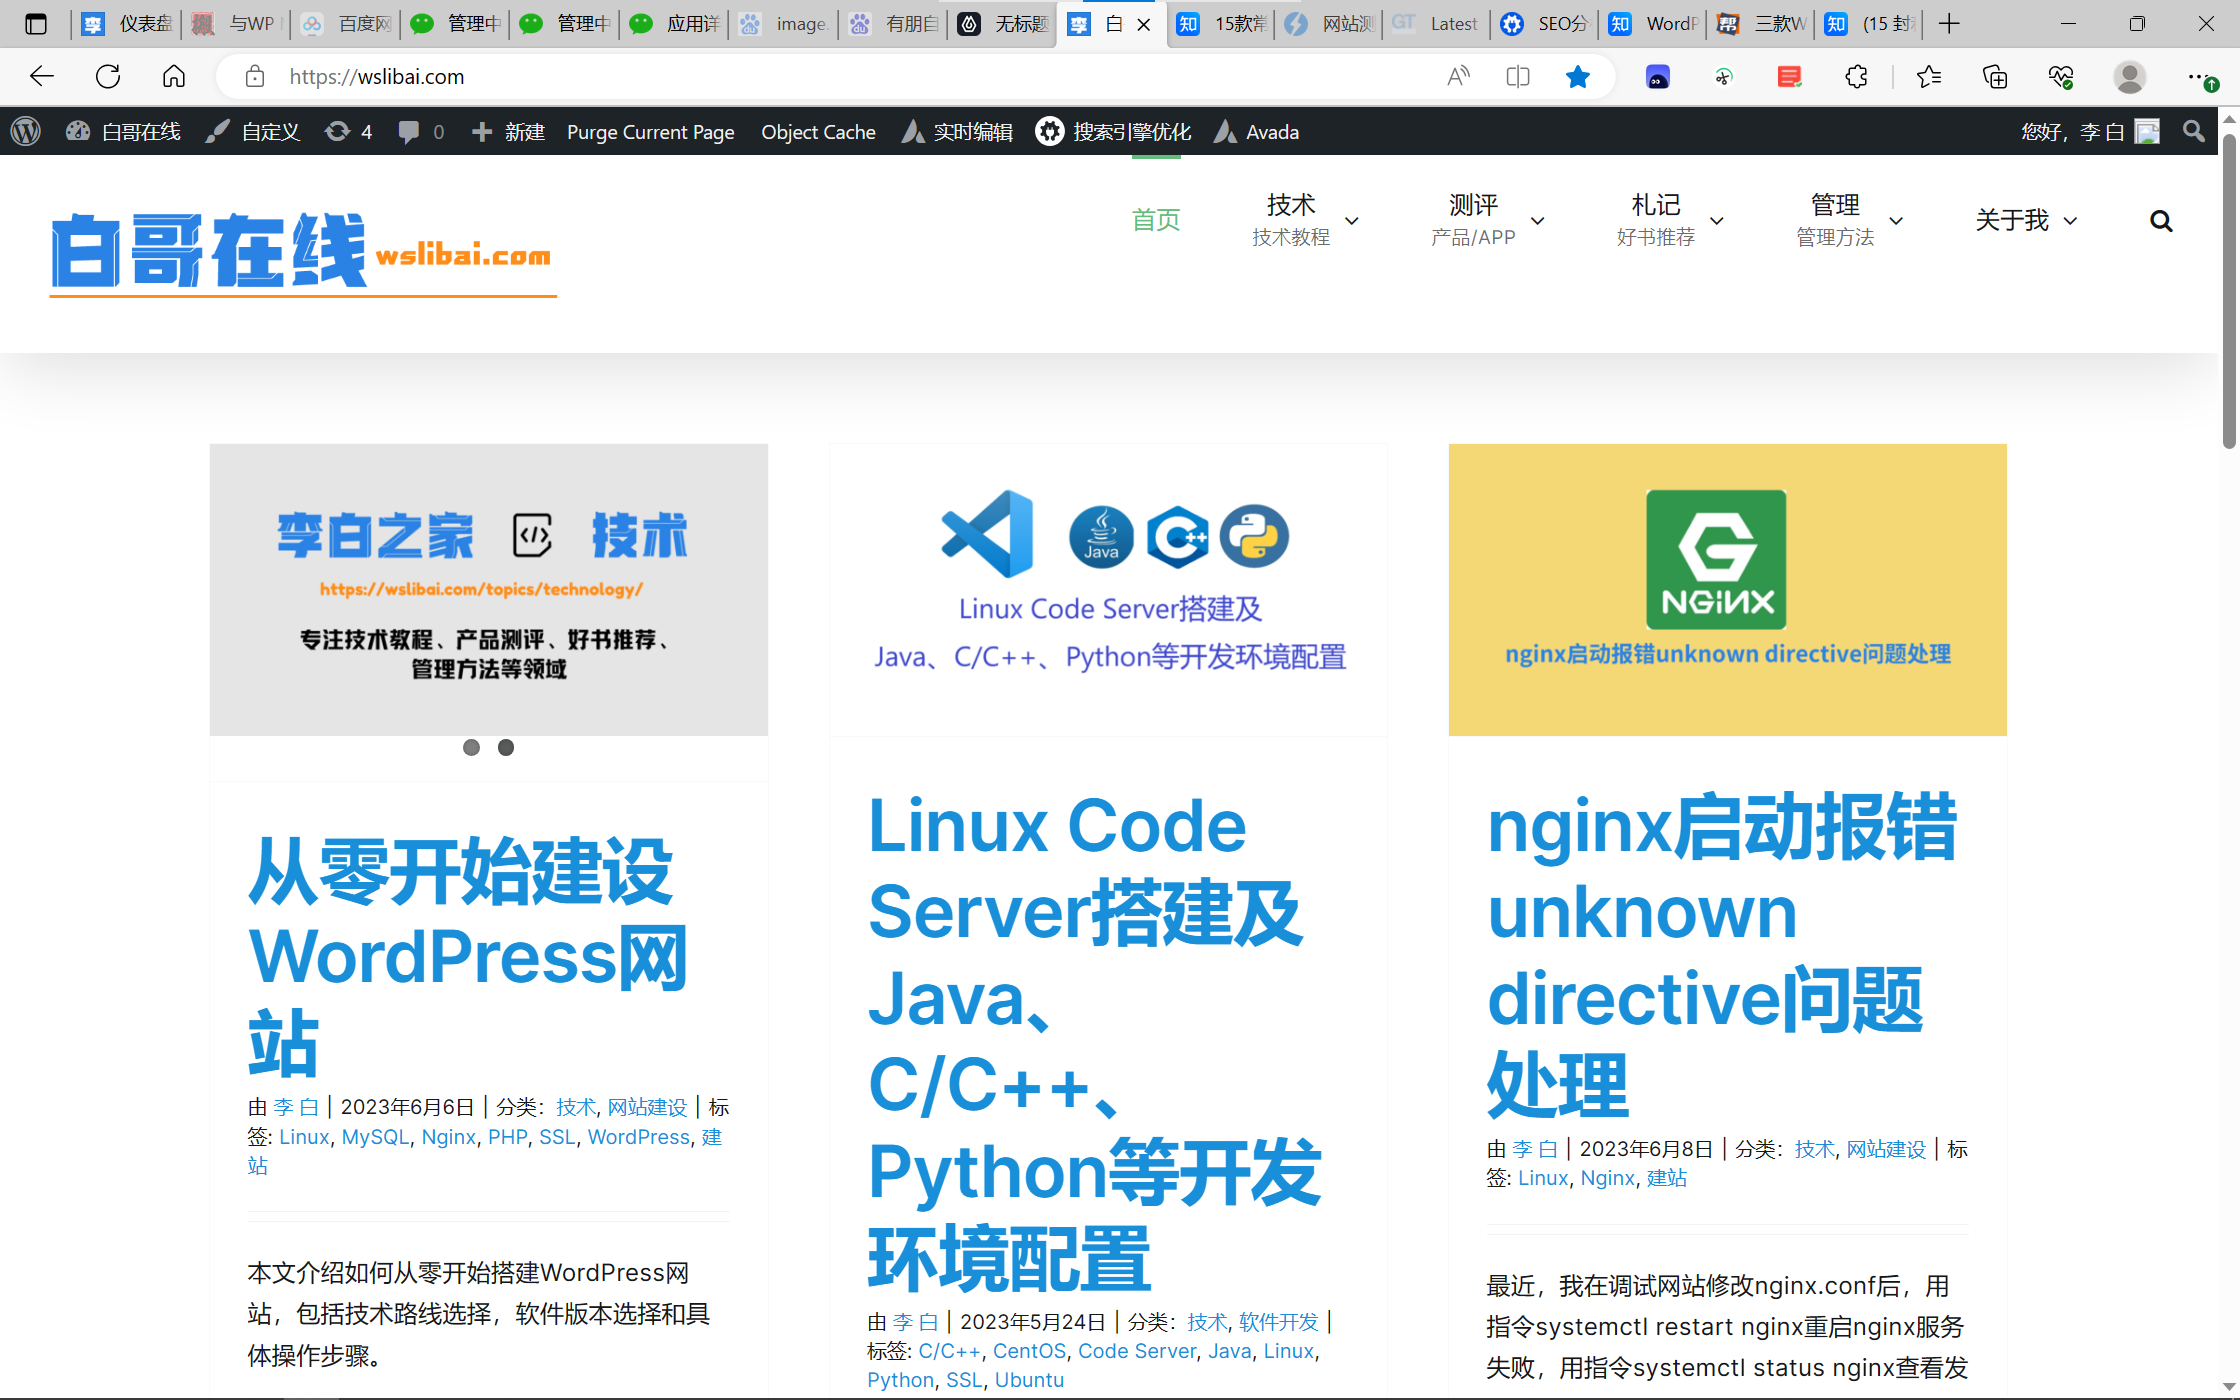Select the second slider dot

click(x=506, y=747)
